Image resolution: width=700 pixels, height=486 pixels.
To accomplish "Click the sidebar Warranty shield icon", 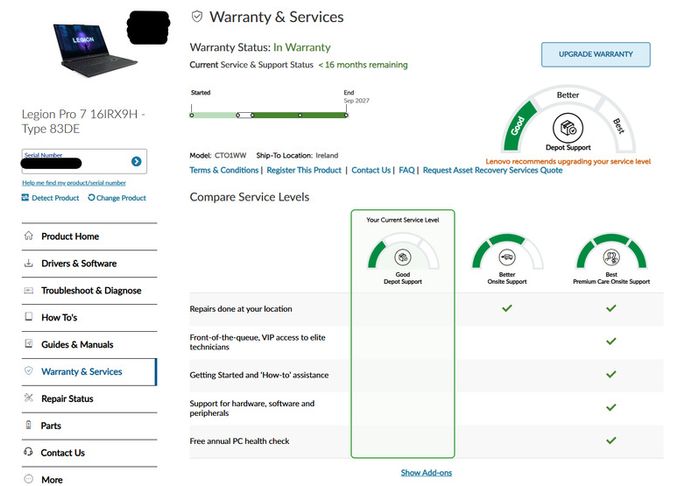I will coord(29,371).
